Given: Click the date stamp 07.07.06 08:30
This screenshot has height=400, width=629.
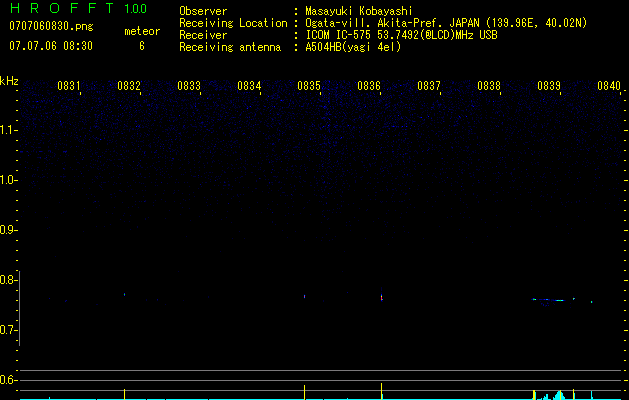Looking at the screenshot, I should (x=51, y=46).
